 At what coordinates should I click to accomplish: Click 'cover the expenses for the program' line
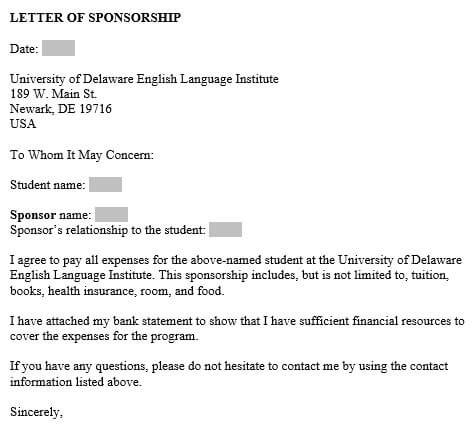(x=104, y=336)
